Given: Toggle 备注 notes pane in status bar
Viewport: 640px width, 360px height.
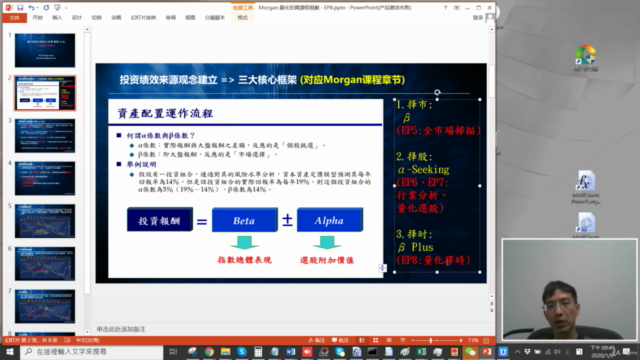Looking at the screenshot, I should click(317, 340).
